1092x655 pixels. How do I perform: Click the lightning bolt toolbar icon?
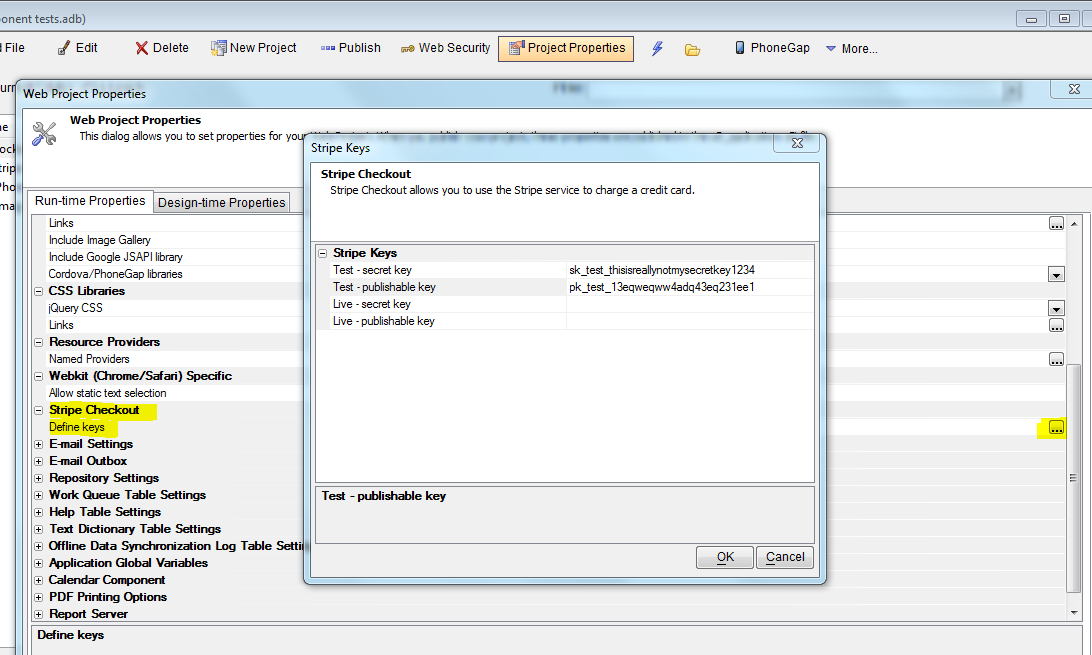(x=657, y=49)
